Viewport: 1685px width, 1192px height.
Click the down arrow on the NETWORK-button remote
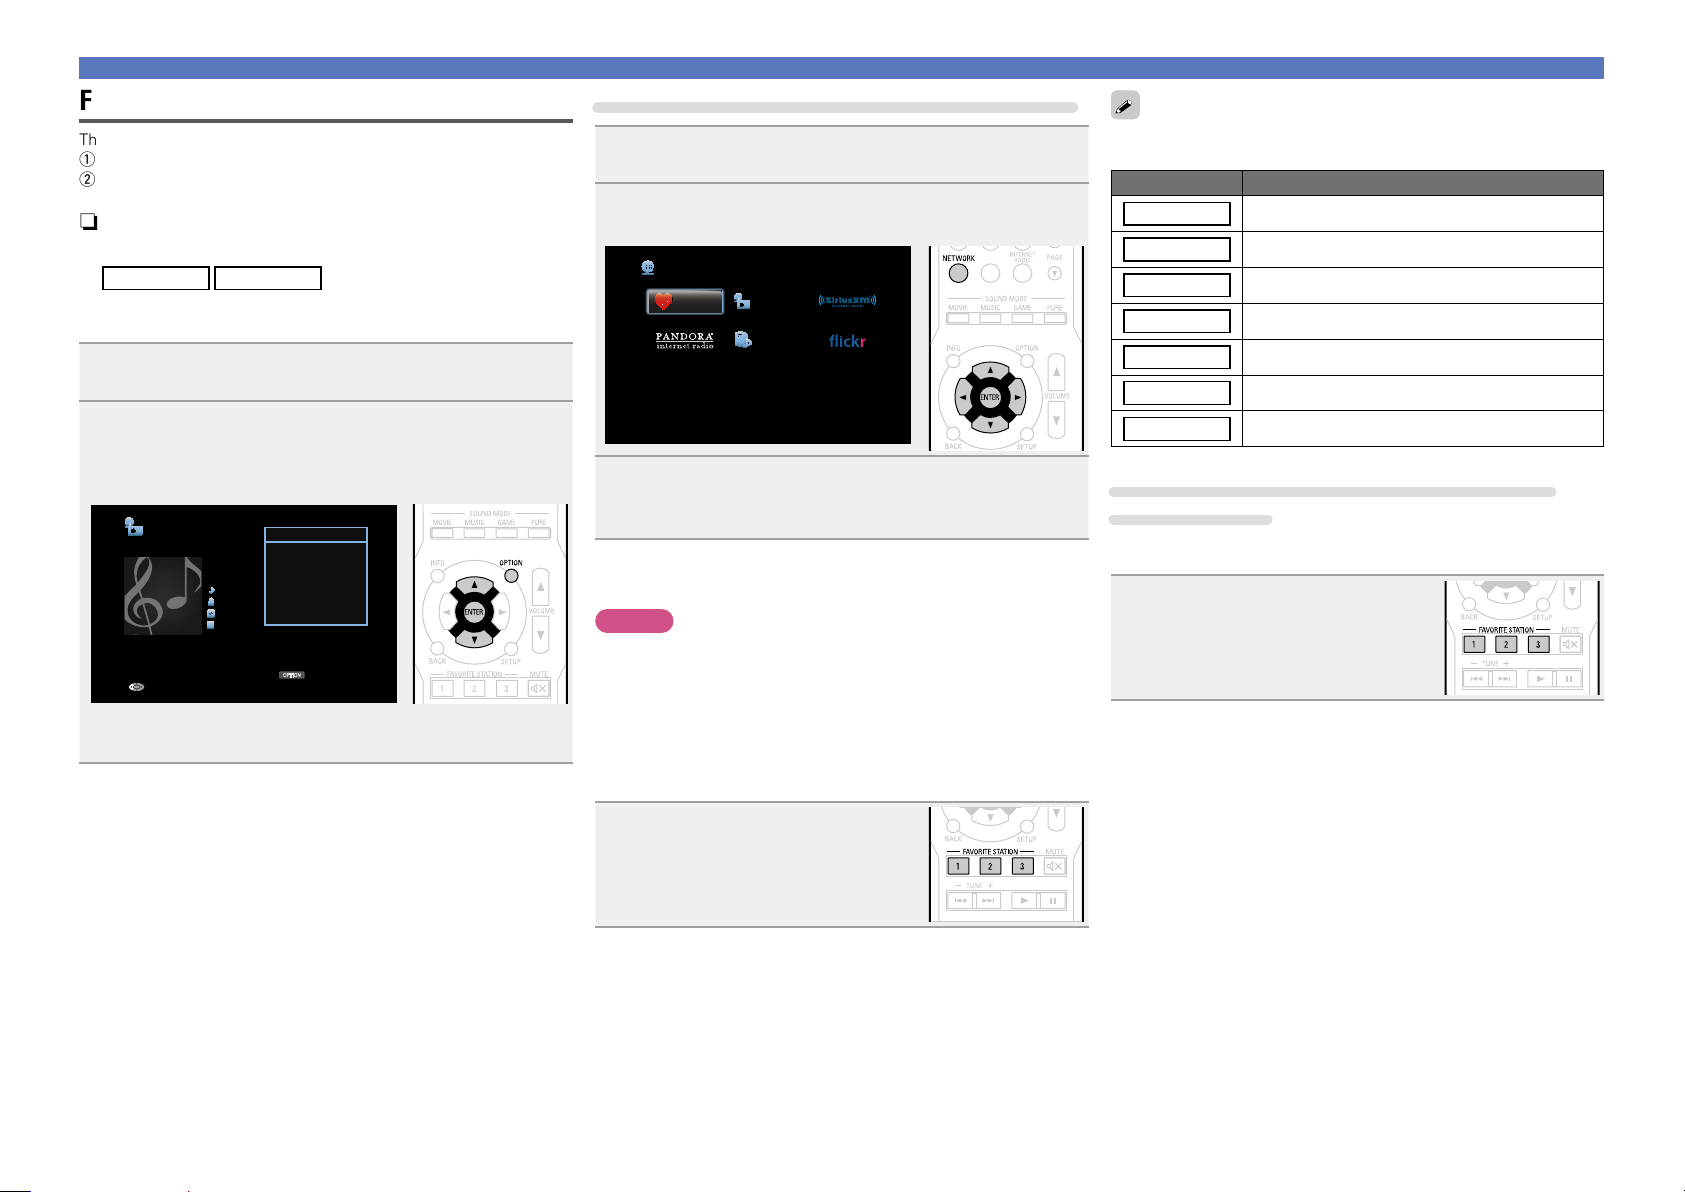(x=990, y=424)
